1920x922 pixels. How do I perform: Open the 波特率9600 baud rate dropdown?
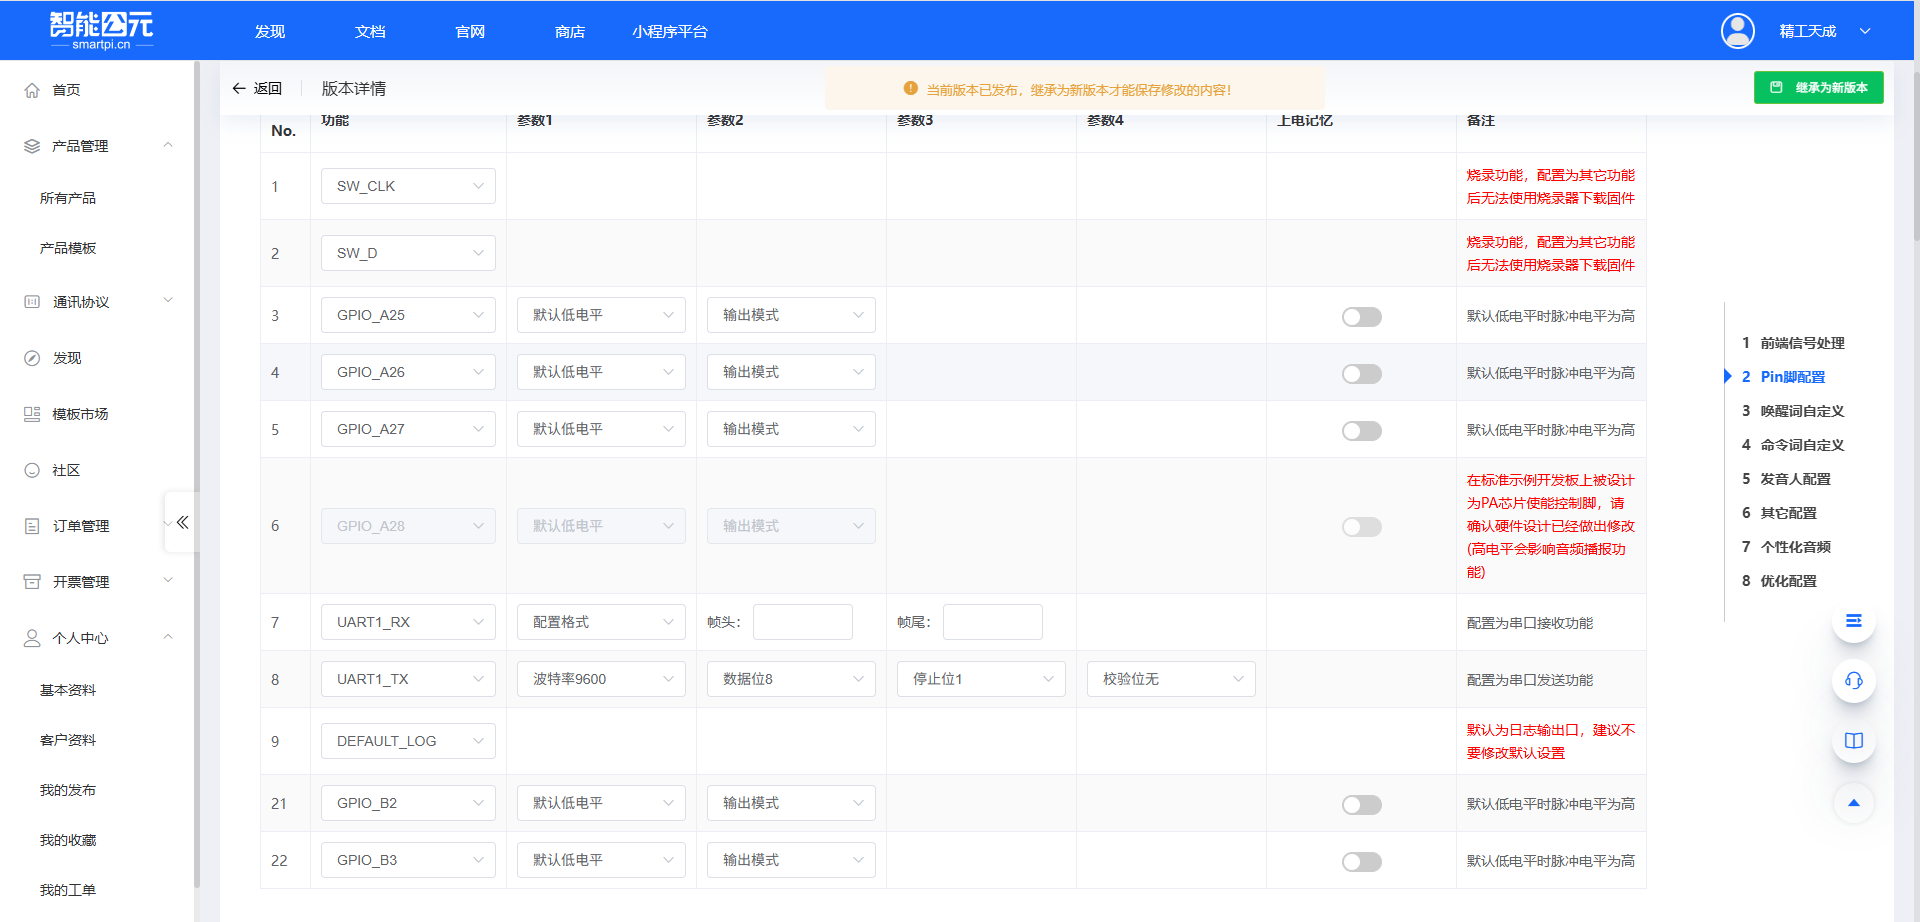(601, 679)
